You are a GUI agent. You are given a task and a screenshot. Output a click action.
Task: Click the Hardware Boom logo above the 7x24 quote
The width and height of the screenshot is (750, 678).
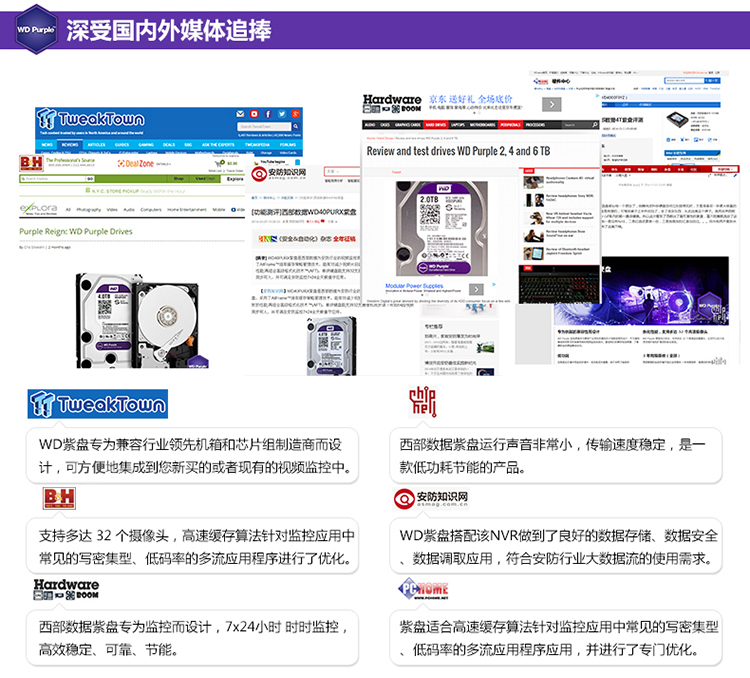pos(66,589)
